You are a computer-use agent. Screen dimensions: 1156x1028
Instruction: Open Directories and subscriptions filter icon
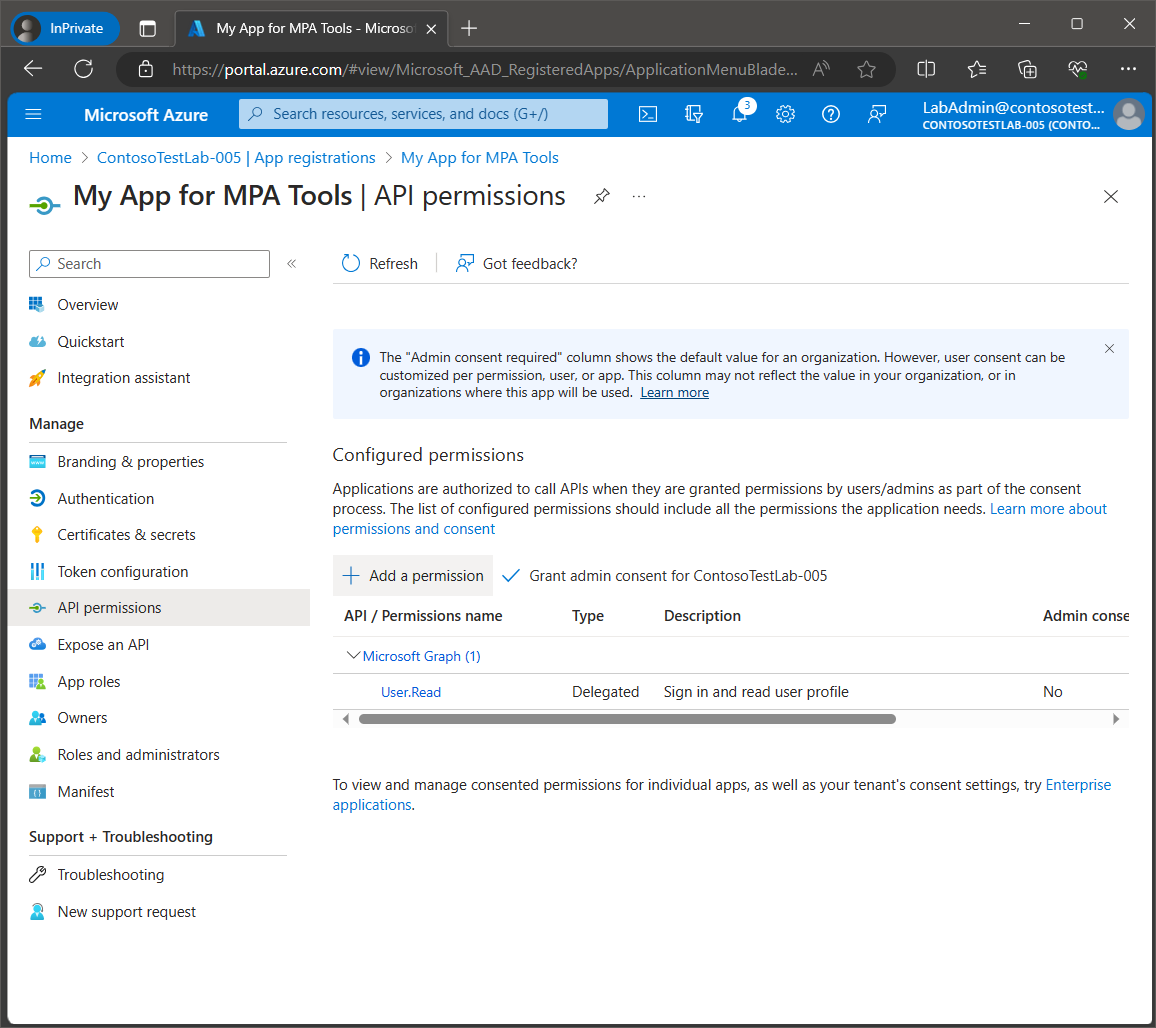tap(694, 114)
